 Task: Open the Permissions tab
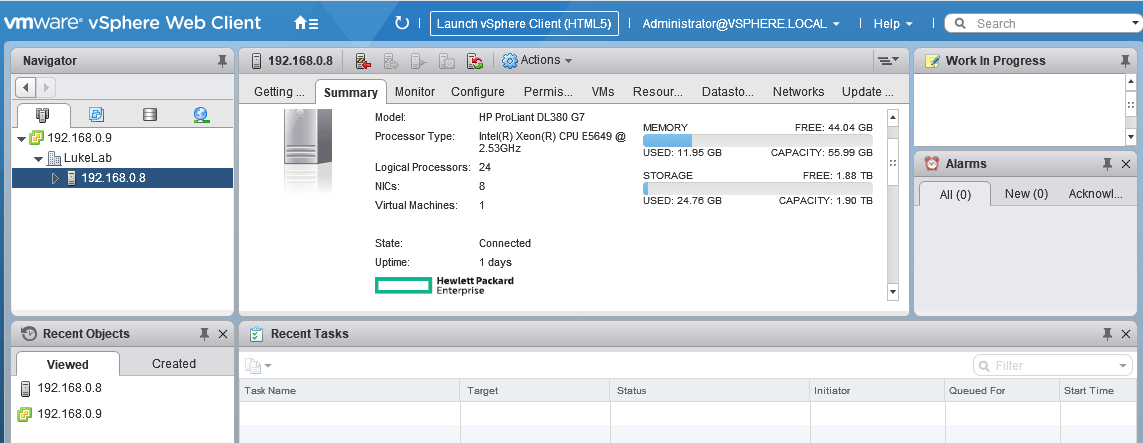coord(548,92)
